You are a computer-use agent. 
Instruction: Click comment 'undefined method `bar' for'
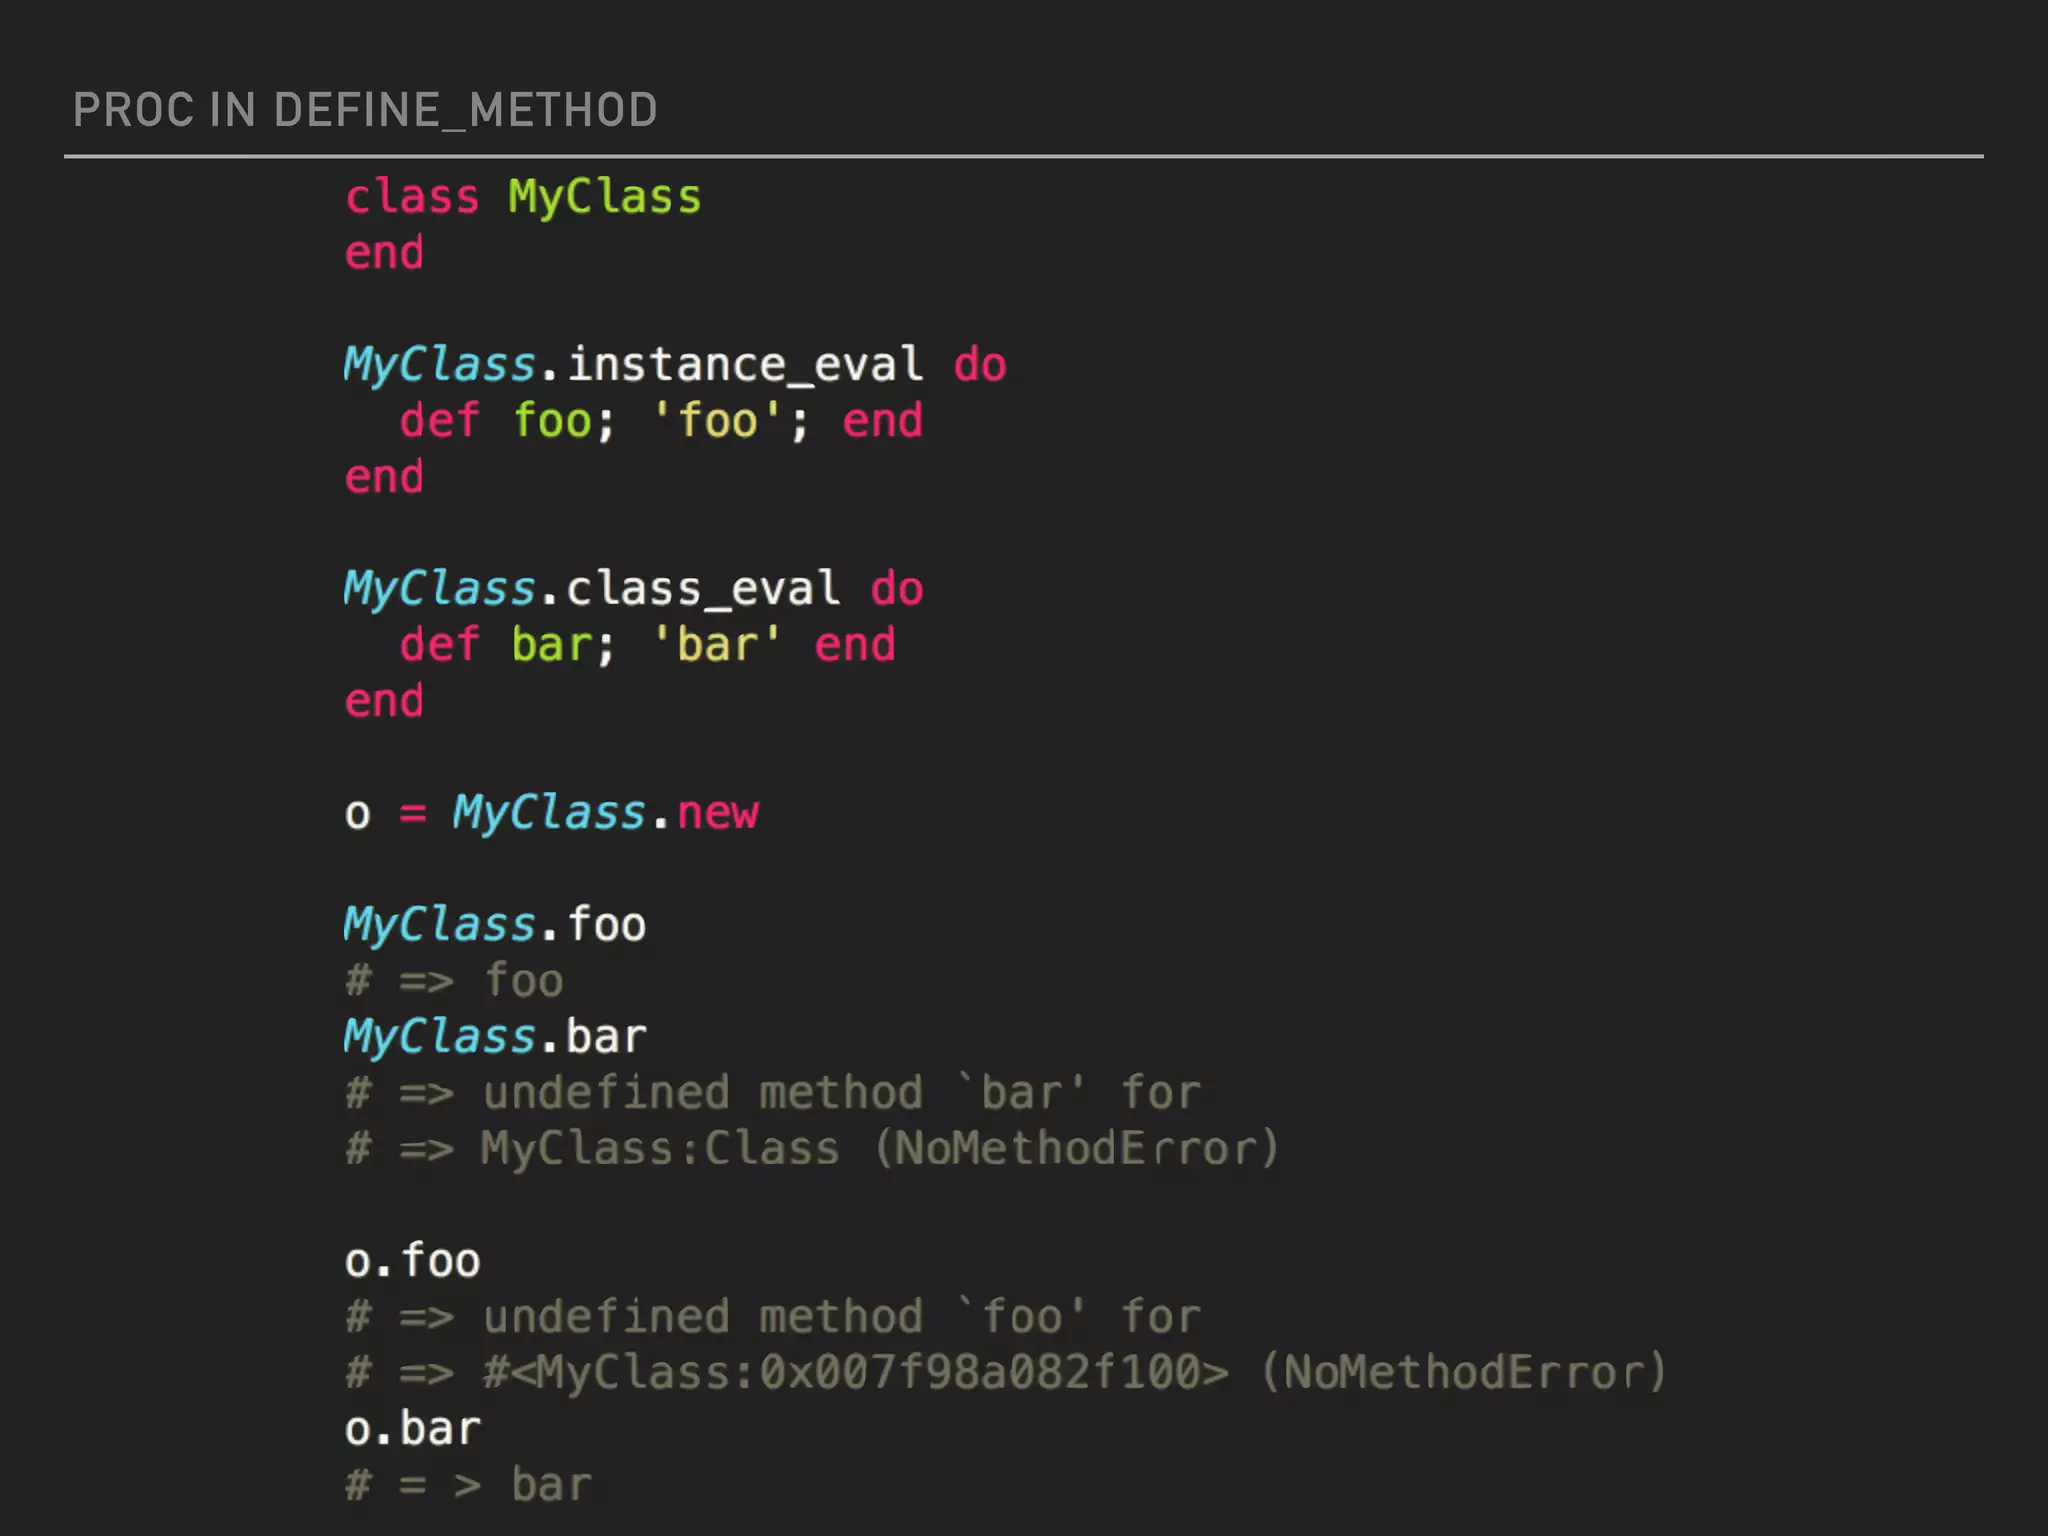coord(841,1093)
